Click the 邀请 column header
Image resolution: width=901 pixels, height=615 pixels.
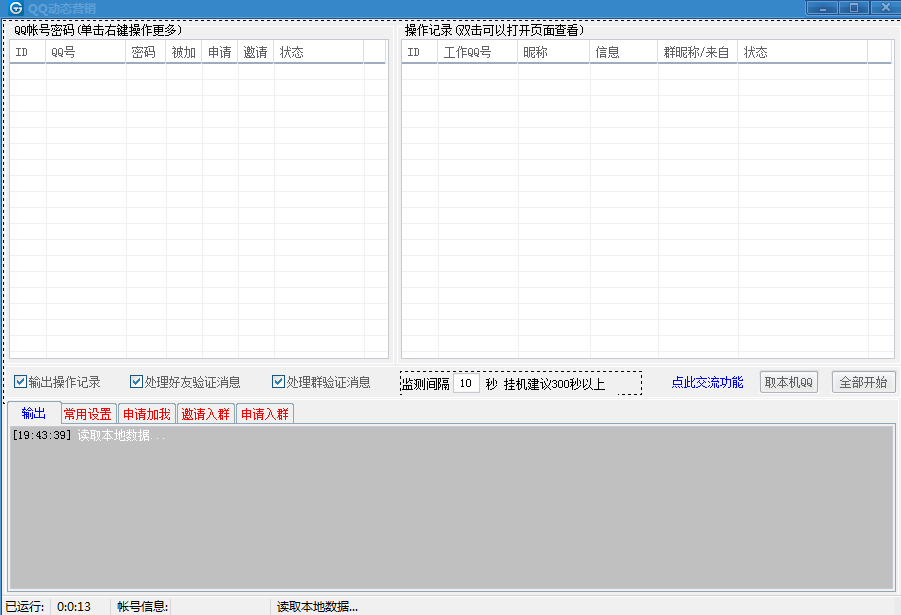click(256, 52)
